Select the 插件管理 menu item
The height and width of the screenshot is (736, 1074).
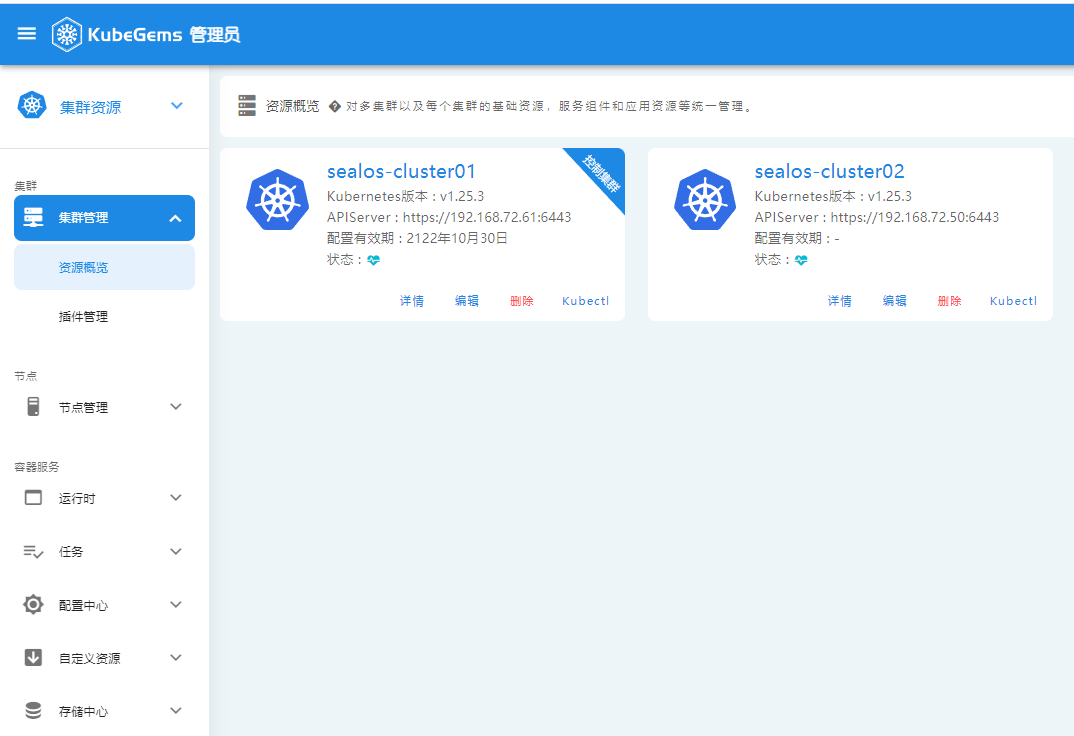pos(104,316)
